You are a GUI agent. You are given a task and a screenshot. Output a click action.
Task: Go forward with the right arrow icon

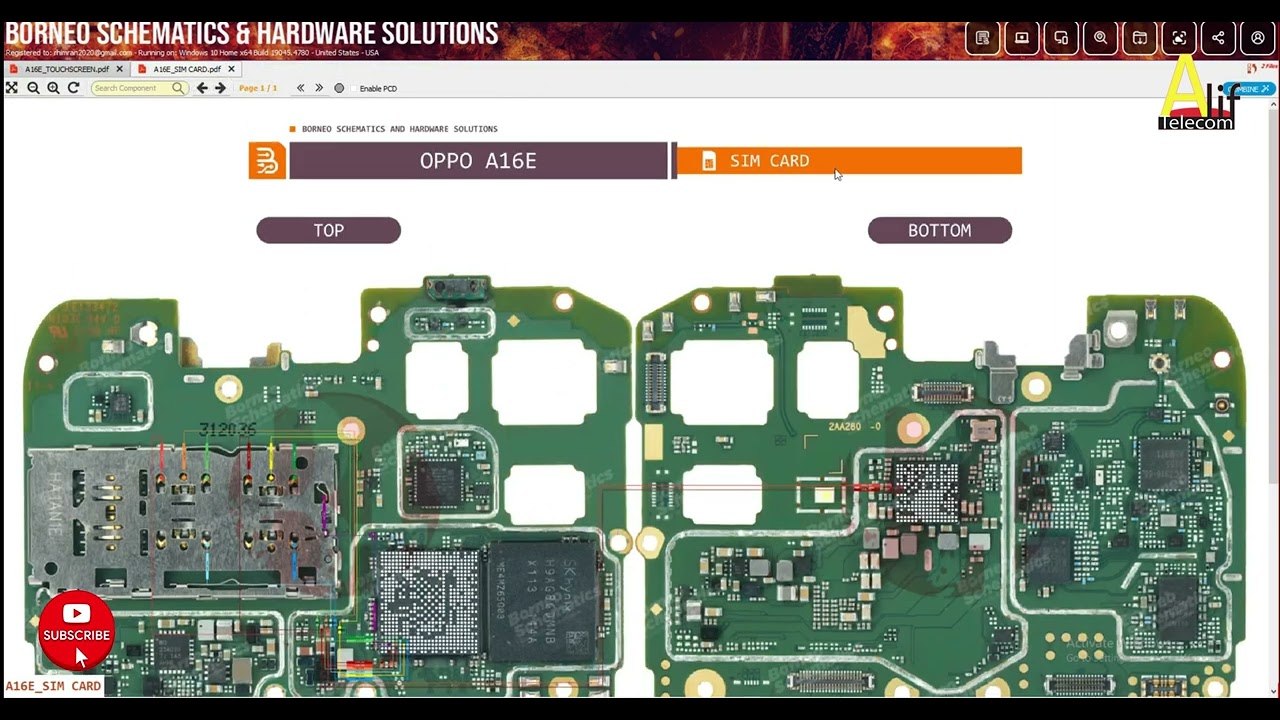[220, 88]
